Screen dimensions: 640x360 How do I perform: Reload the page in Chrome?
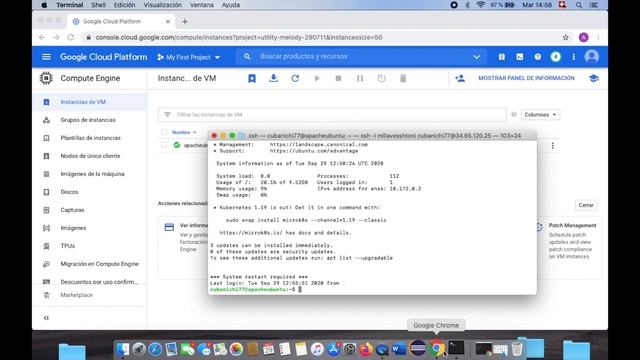[71, 38]
